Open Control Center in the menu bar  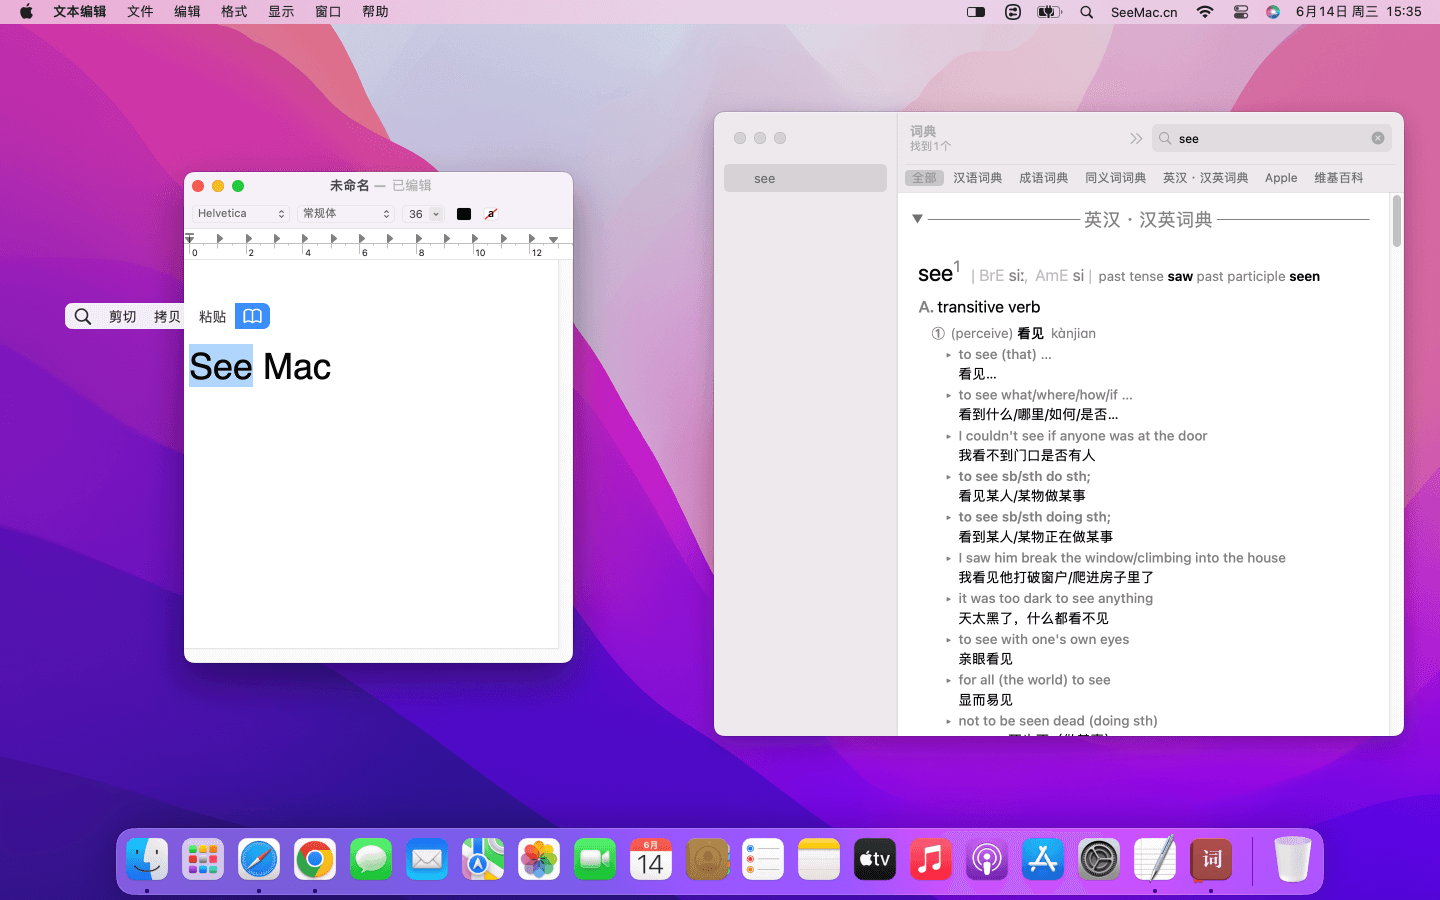pyautogui.click(x=1240, y=12)
